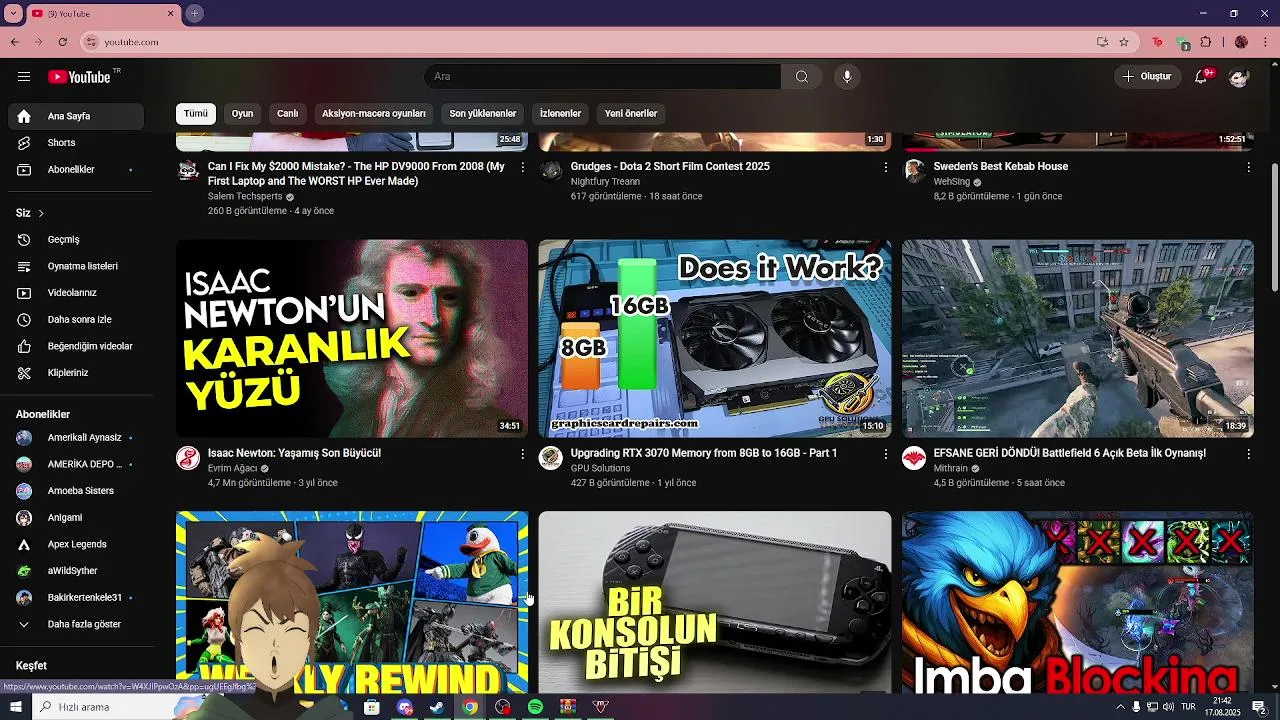The image size is (1280, 720).
Task: Select the İzlenenler chip
Action: 560,113
